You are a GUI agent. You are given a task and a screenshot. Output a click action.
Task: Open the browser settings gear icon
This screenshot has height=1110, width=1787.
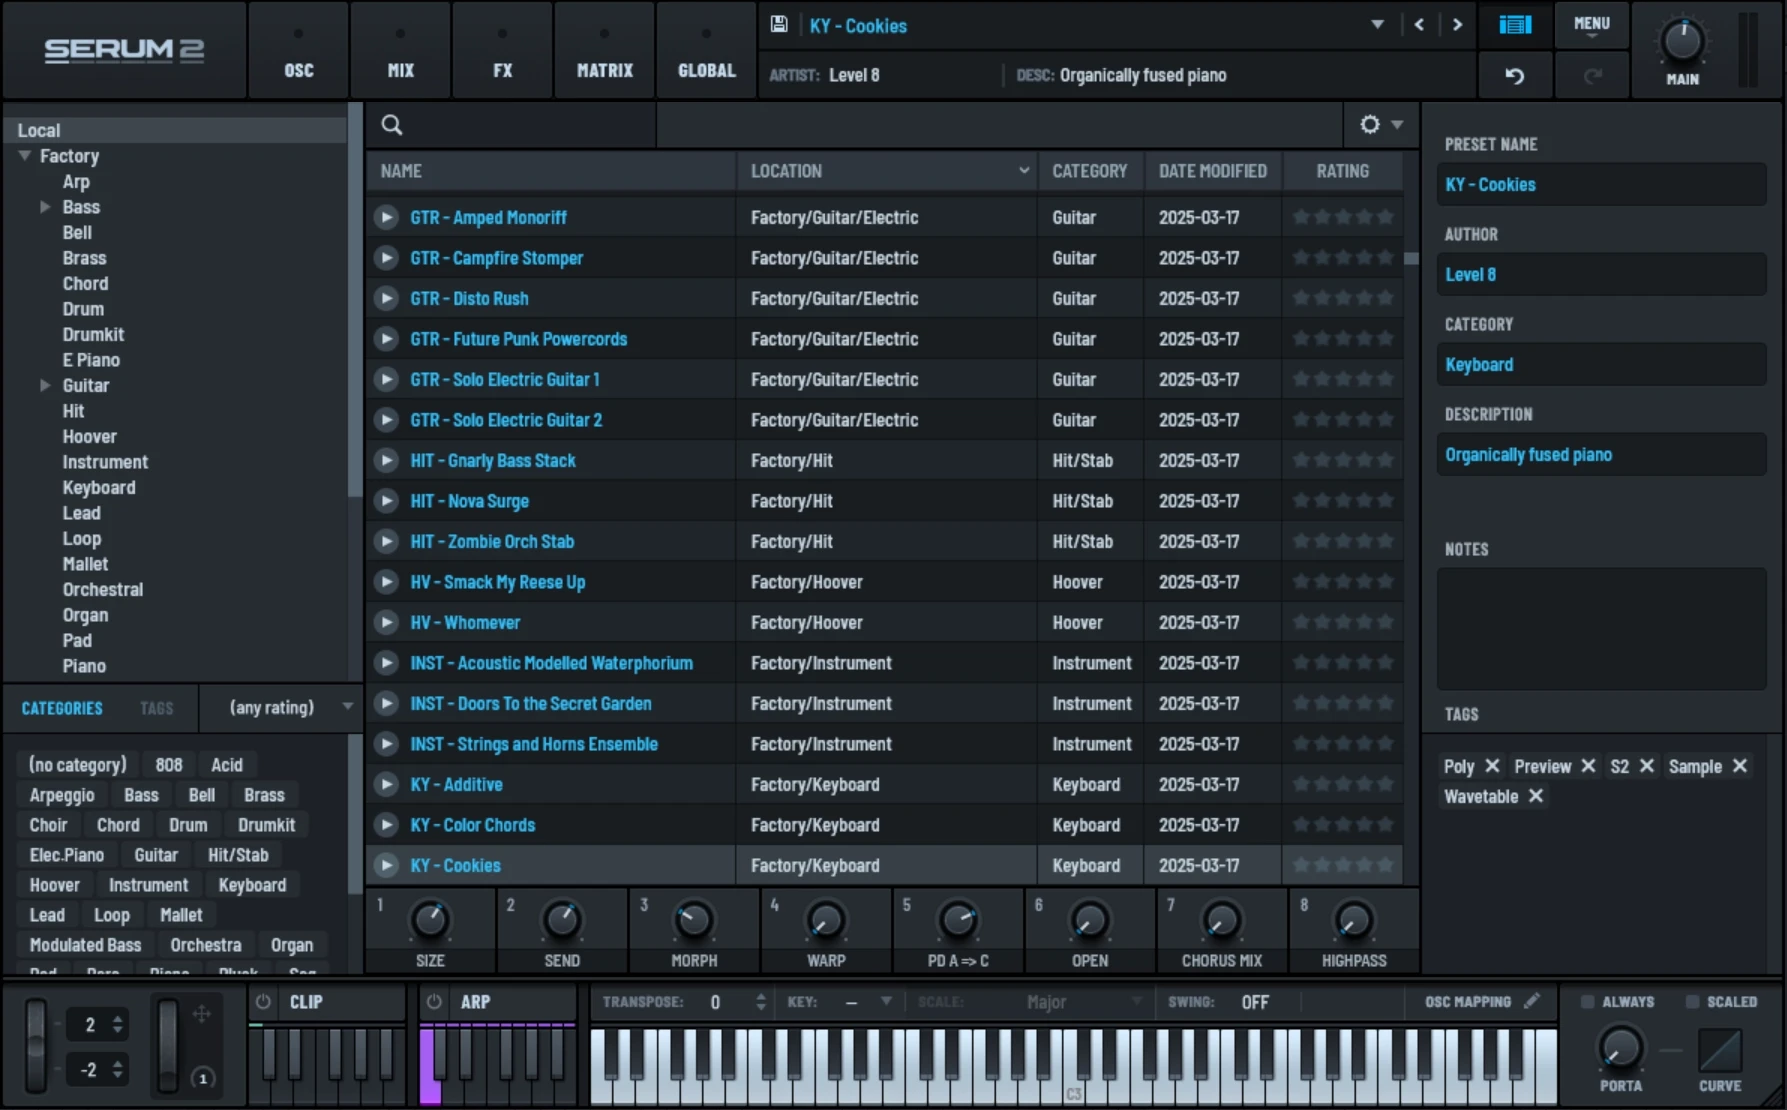click(x=1369, y=124)
